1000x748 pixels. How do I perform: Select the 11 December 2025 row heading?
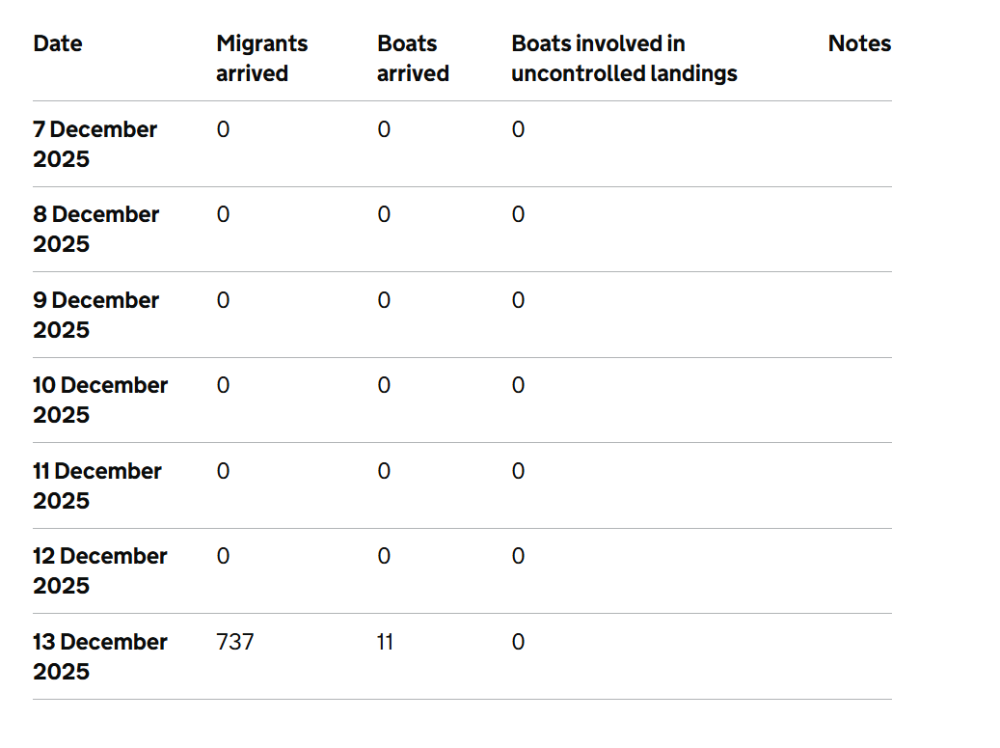click(x=97, y=486)
